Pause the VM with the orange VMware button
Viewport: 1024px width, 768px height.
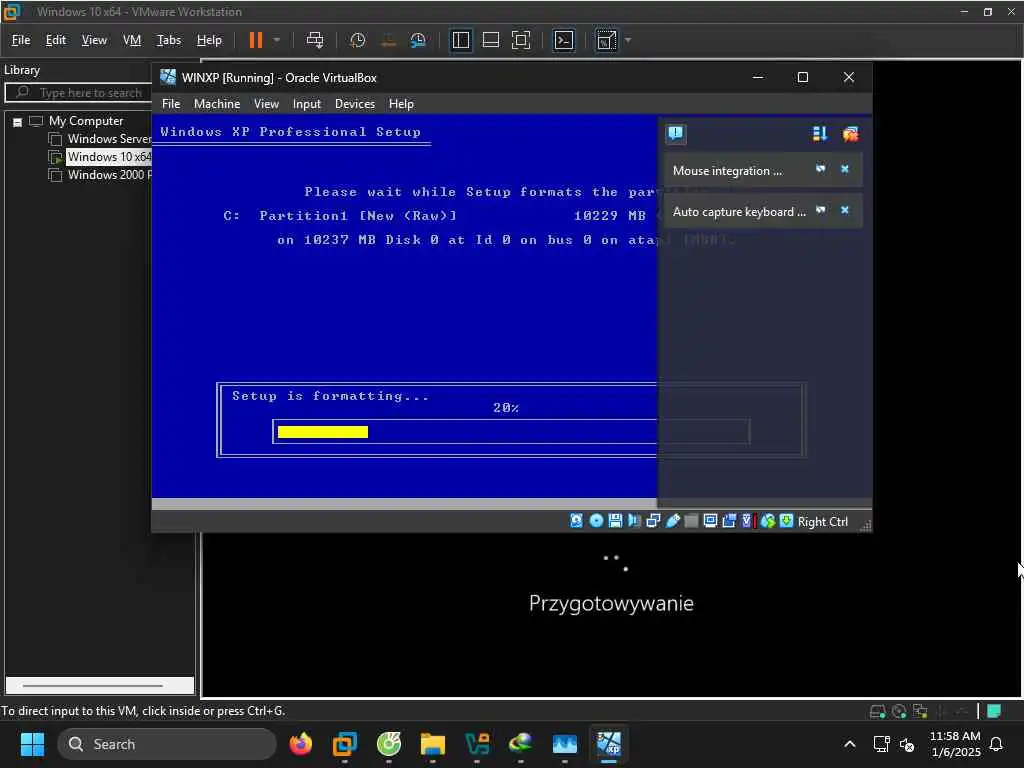(255, 40)
